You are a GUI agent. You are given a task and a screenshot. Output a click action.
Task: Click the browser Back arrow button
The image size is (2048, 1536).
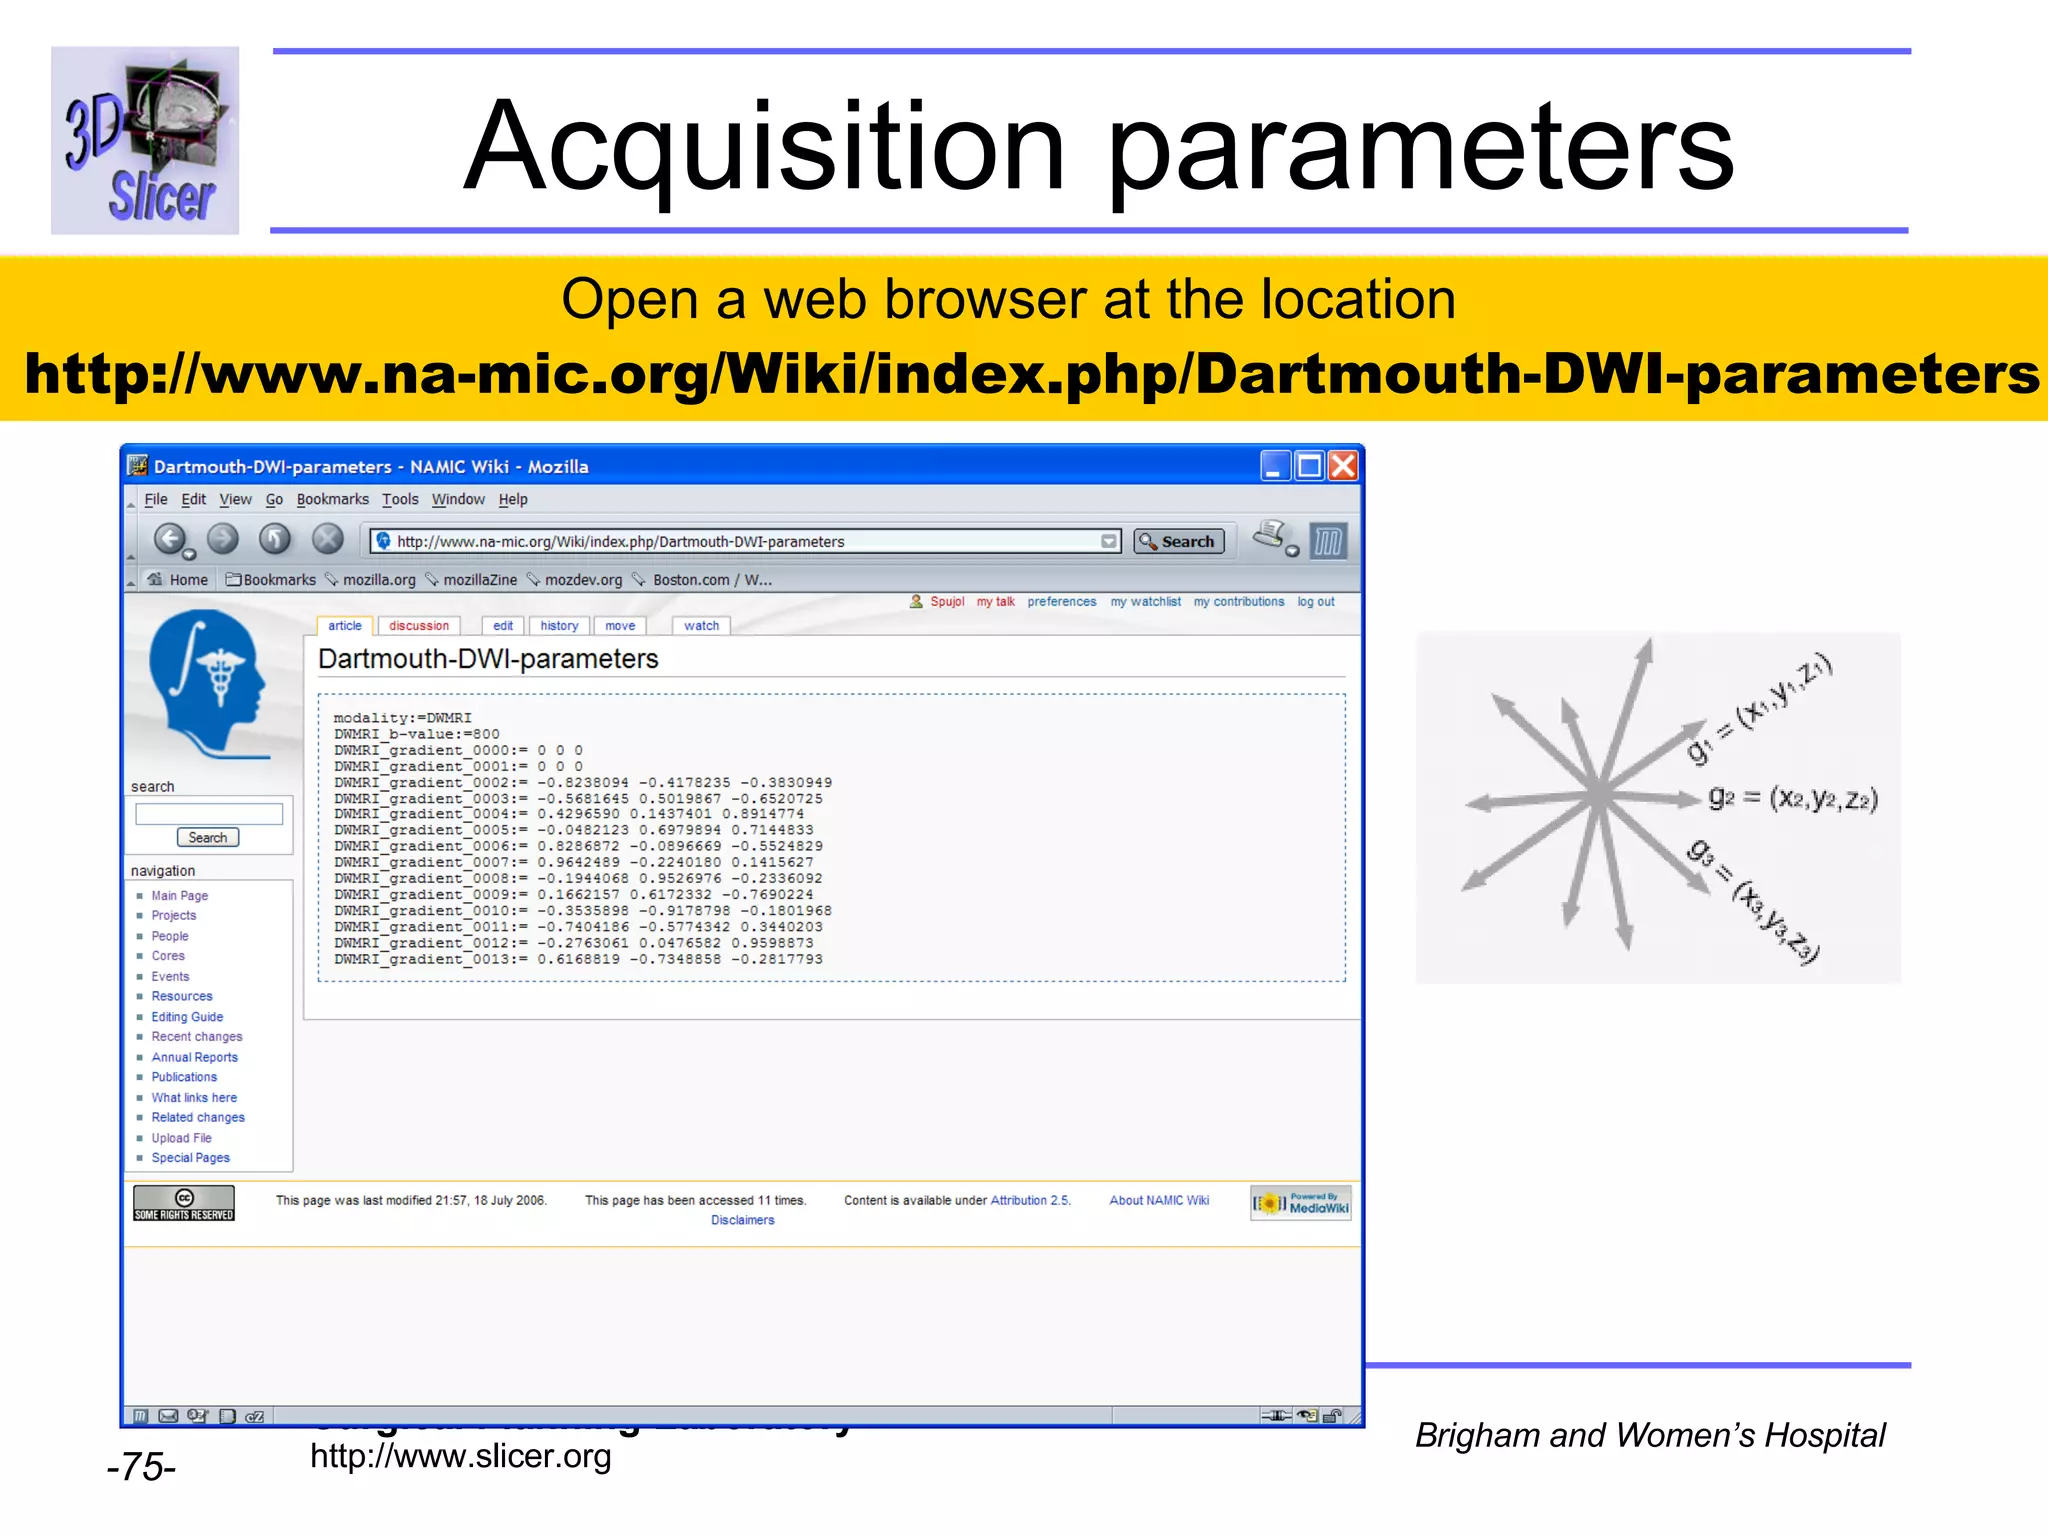pyautogui.click(x=169, y=539)
